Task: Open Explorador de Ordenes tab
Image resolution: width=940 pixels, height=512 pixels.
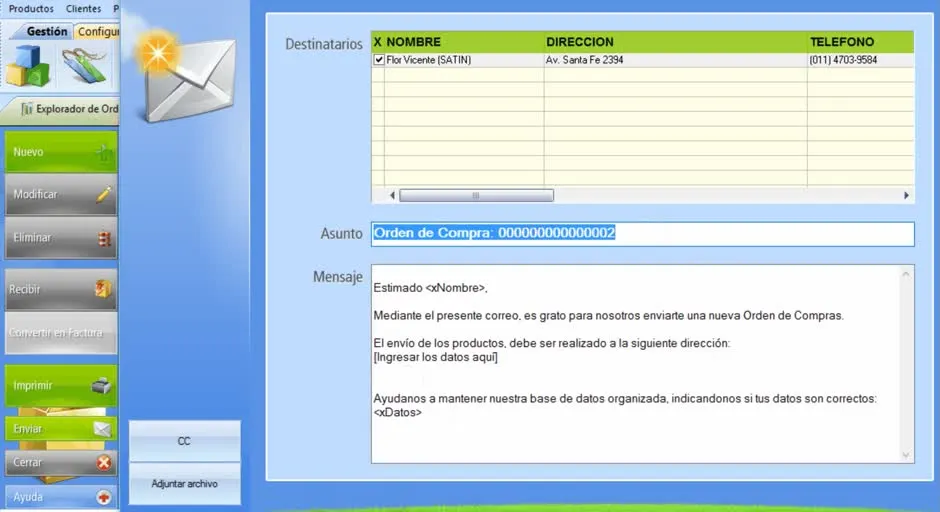Action: tap(69, 109)
